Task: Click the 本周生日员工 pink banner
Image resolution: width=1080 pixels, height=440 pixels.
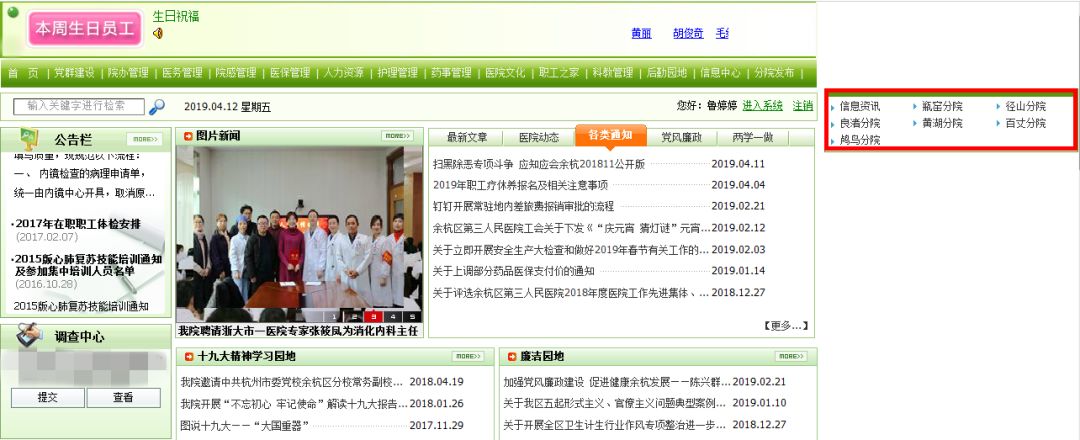Action: [x=85, y=29]
